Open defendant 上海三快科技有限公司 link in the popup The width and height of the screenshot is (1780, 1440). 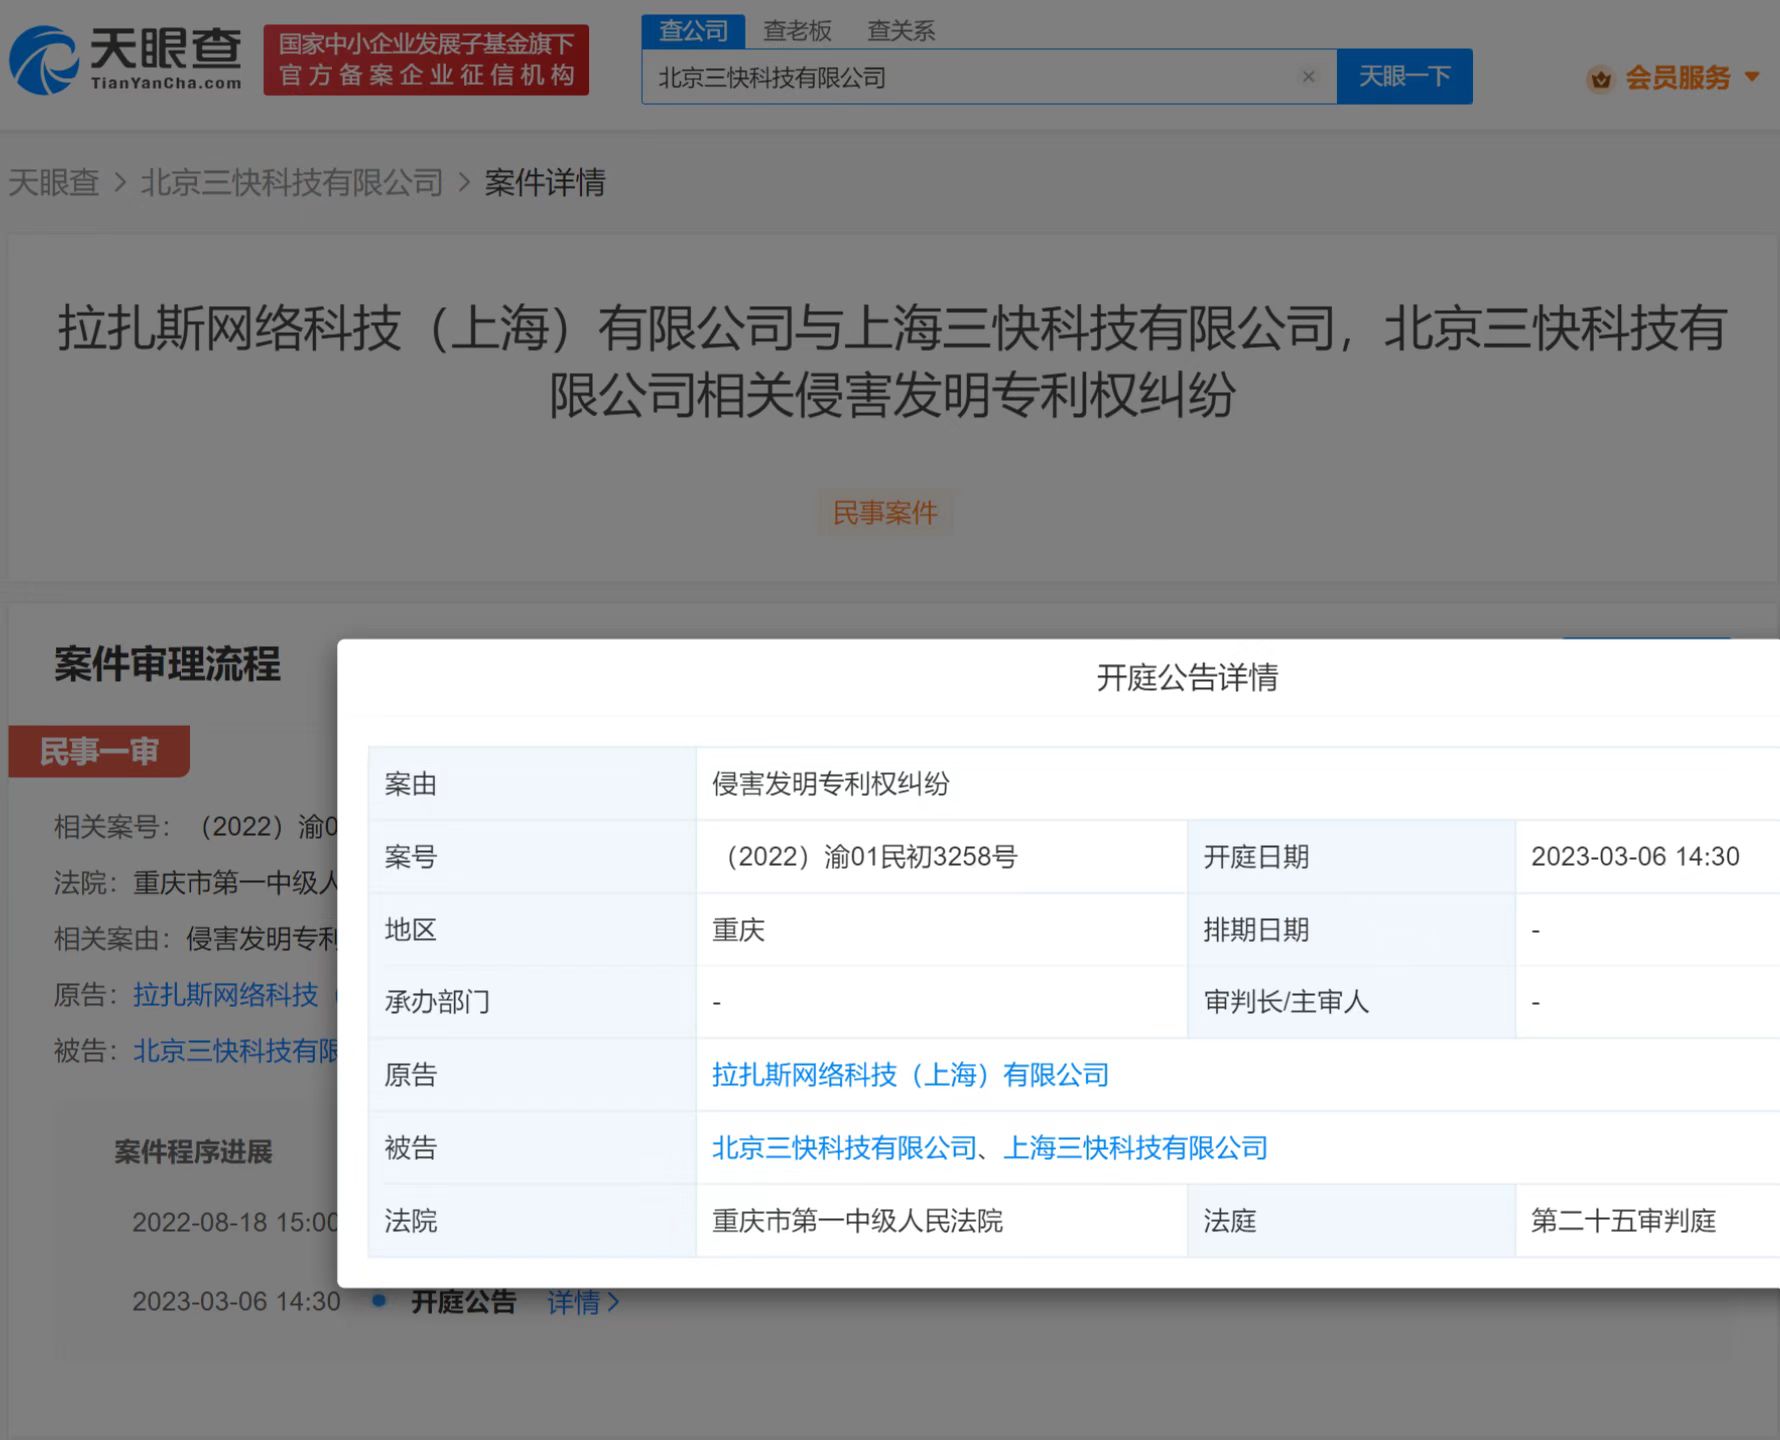pyautogui.click(x=1135, y=1148)
